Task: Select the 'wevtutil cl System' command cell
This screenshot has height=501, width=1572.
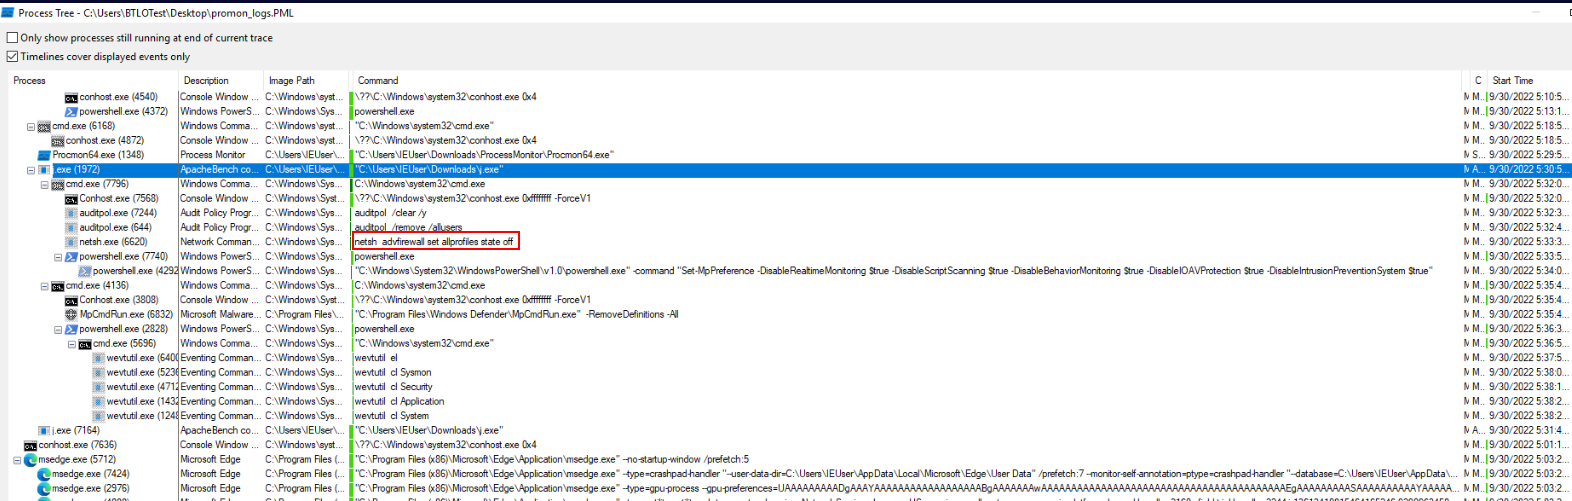Action: pos(392,416)
